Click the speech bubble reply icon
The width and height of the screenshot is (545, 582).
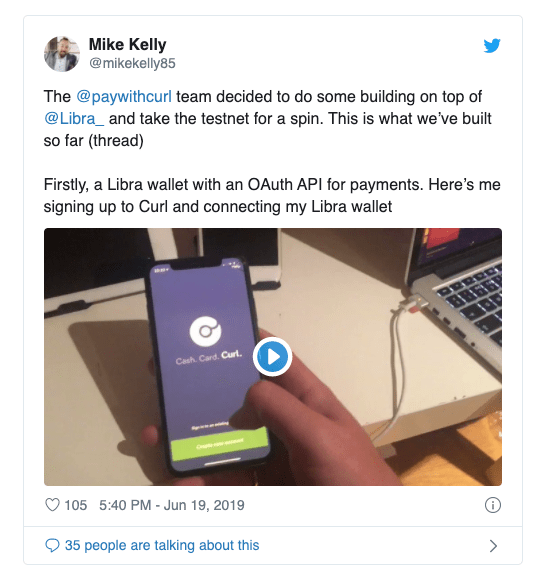[x=52, y=545]
